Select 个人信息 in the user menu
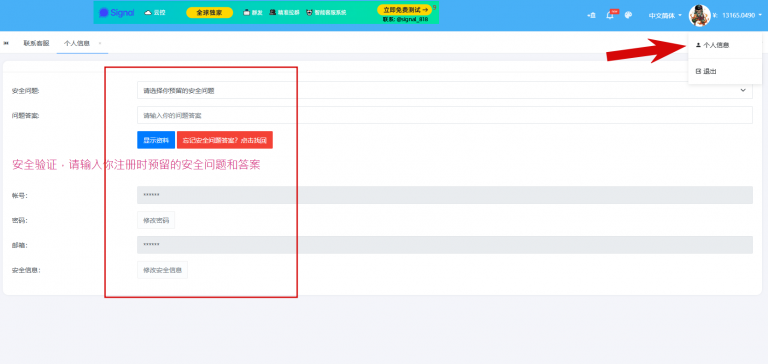768x364 pixels. pos(724,45)
